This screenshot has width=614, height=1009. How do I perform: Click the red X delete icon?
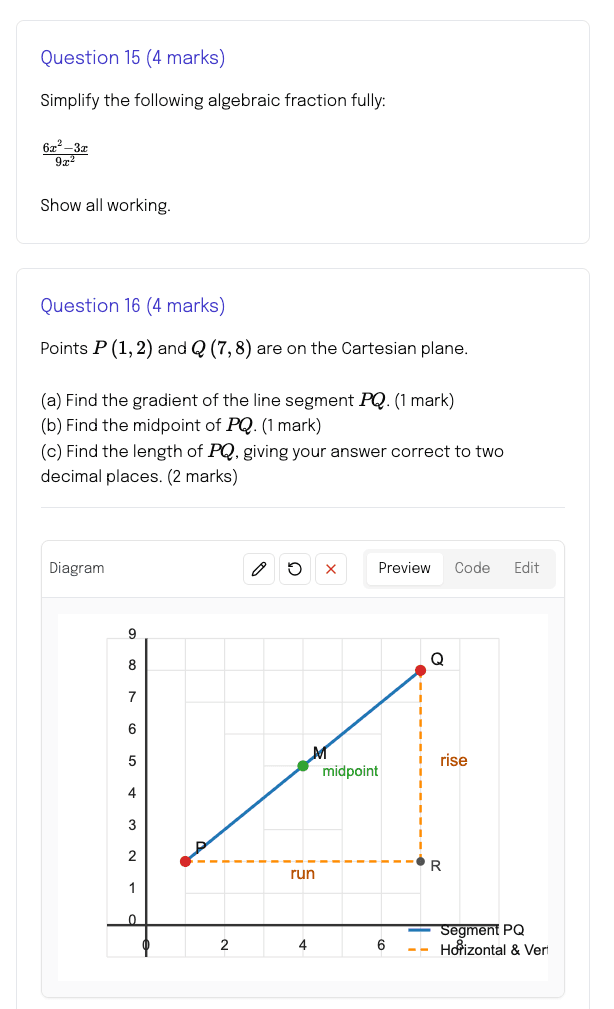click(329, 568)
